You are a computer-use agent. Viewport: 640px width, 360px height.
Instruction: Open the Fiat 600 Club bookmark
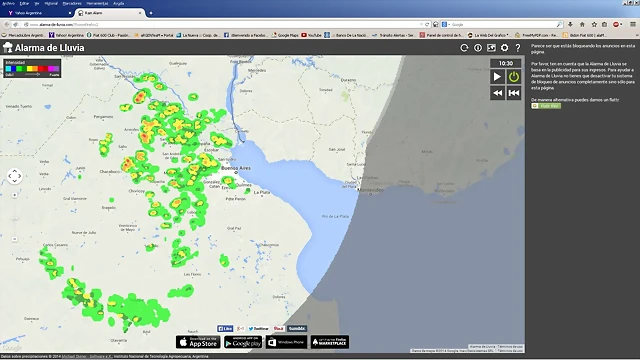pyautogui.click(x=108, y=35)
